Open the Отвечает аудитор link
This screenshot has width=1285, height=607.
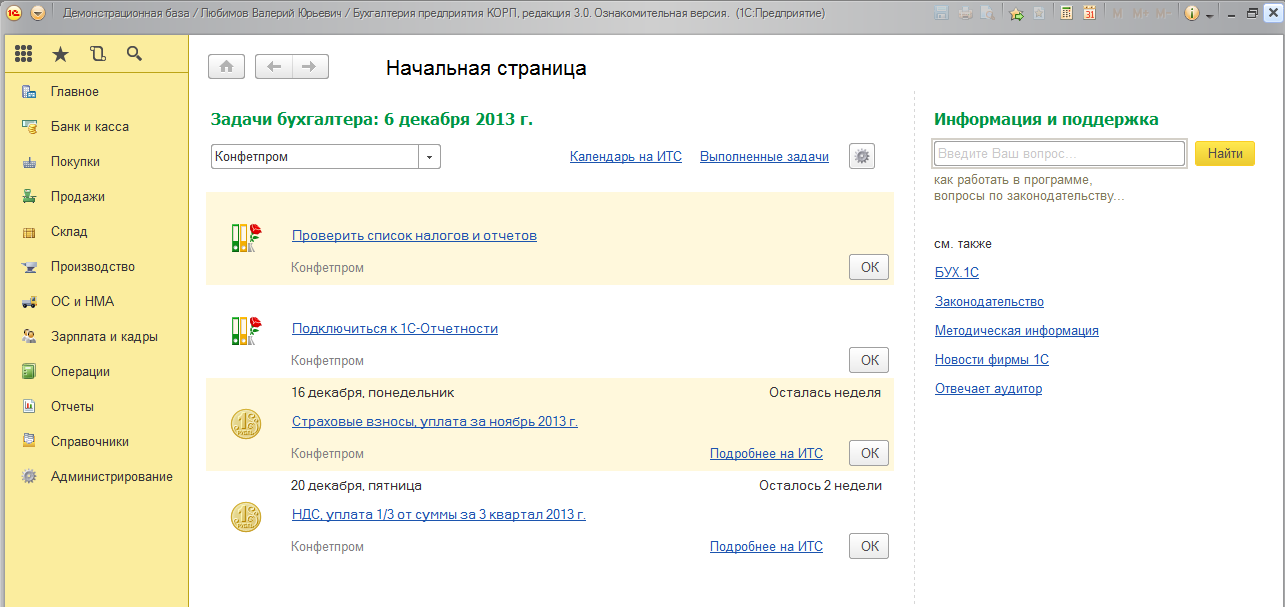click(x=988, y=389)
